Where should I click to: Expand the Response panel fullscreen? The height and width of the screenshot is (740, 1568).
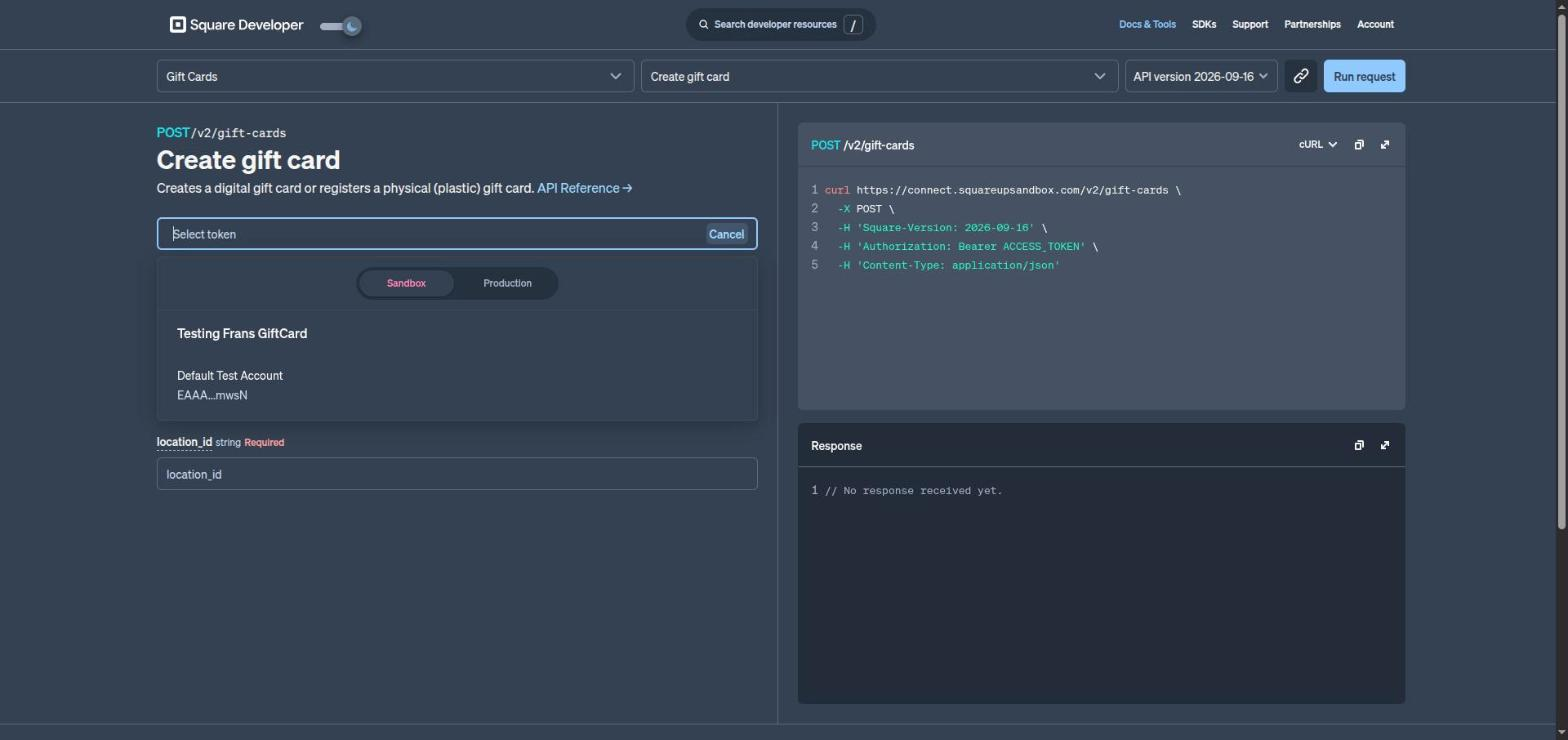(1385, 446)
